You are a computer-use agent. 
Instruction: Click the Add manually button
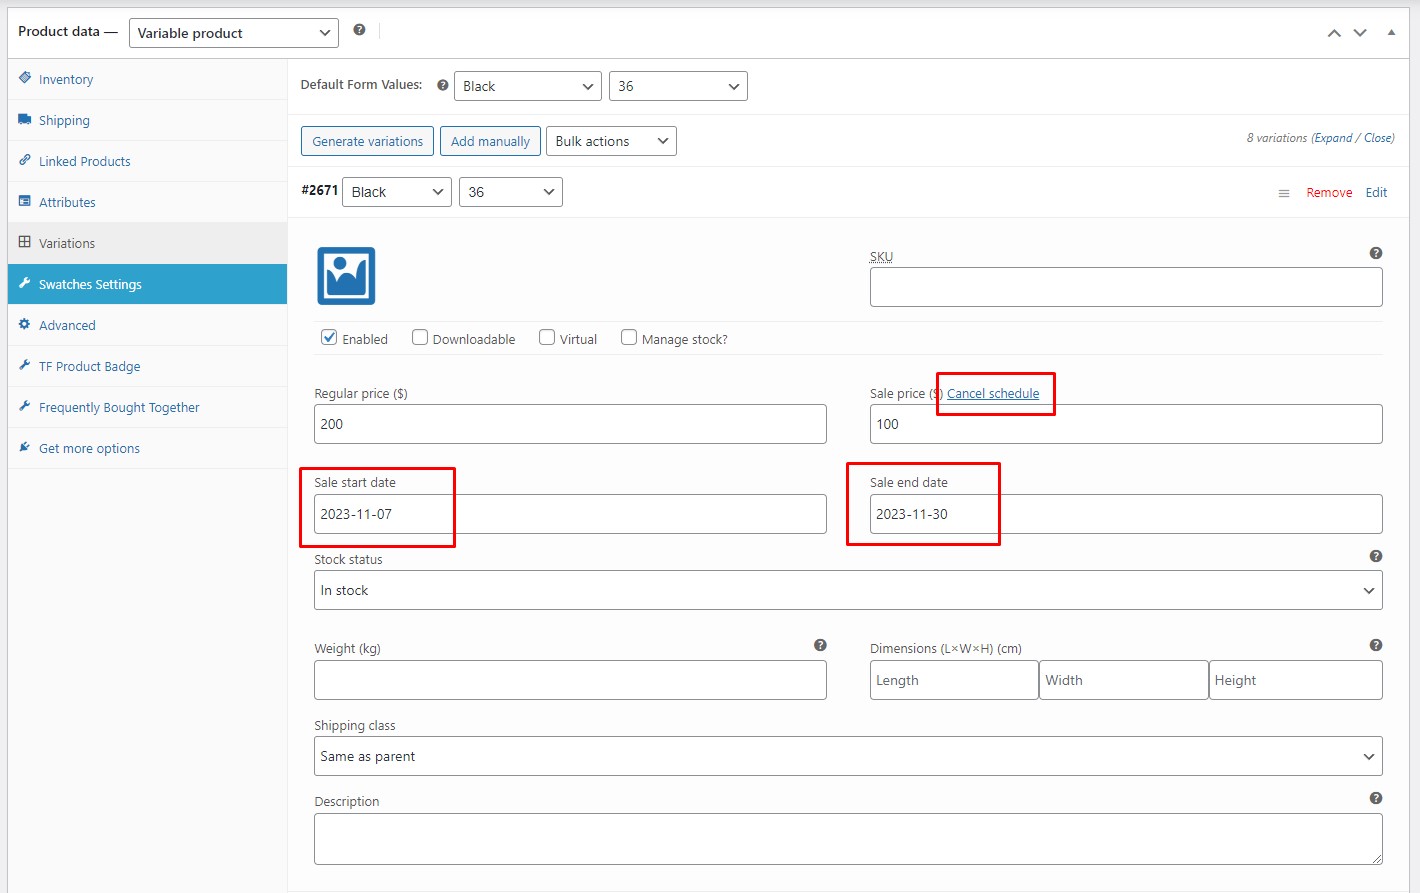click(x=490, y=141)
